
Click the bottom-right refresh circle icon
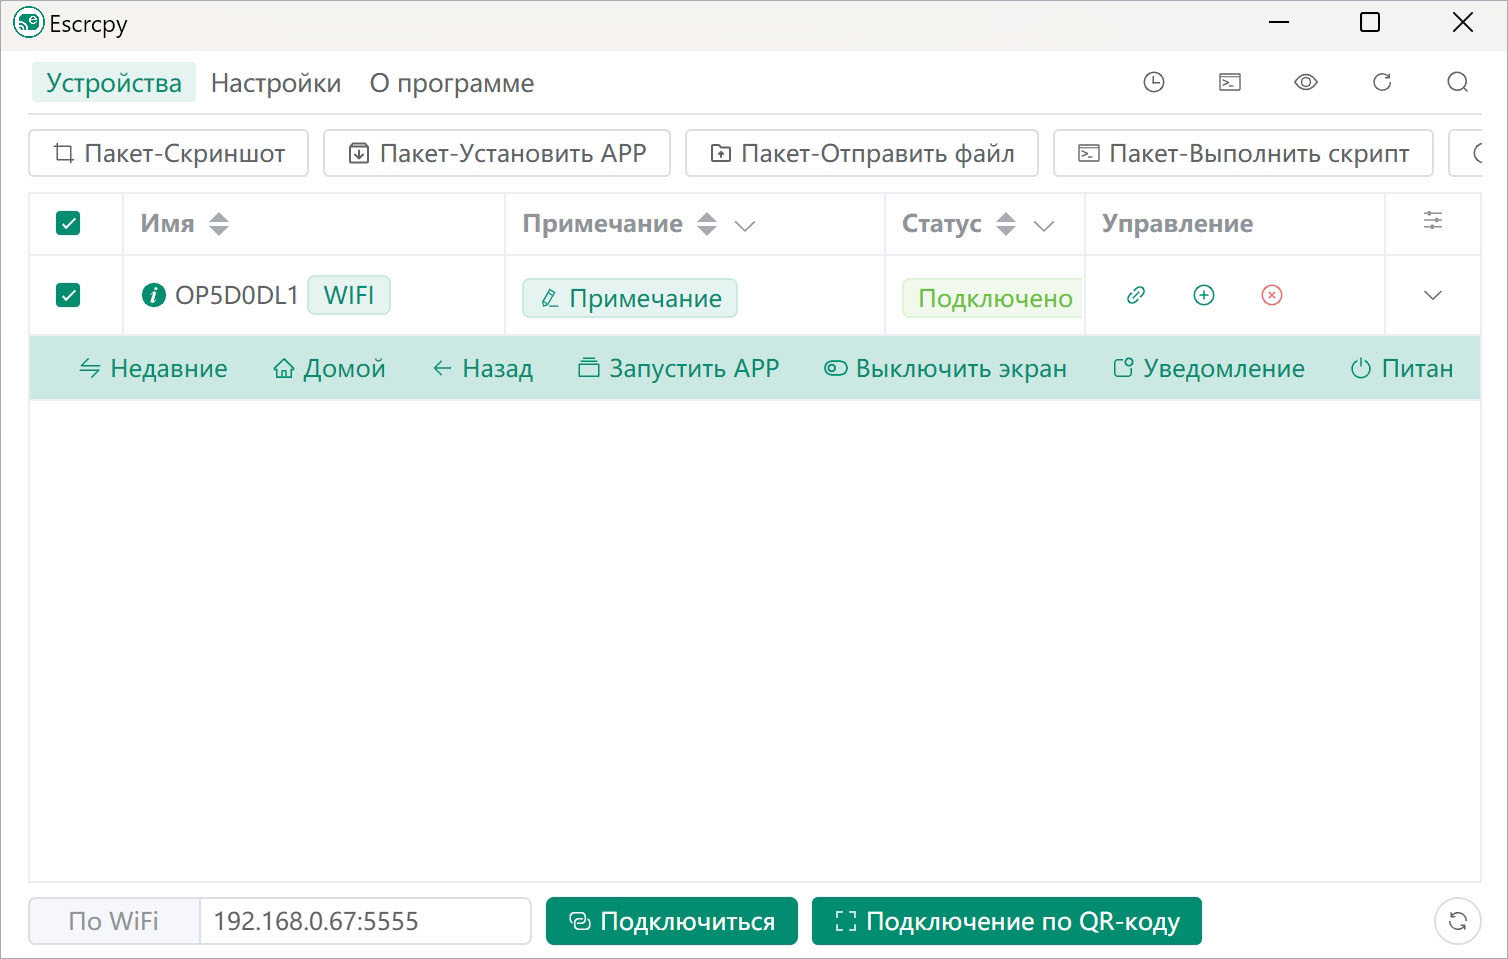(x=1458, y=921)
